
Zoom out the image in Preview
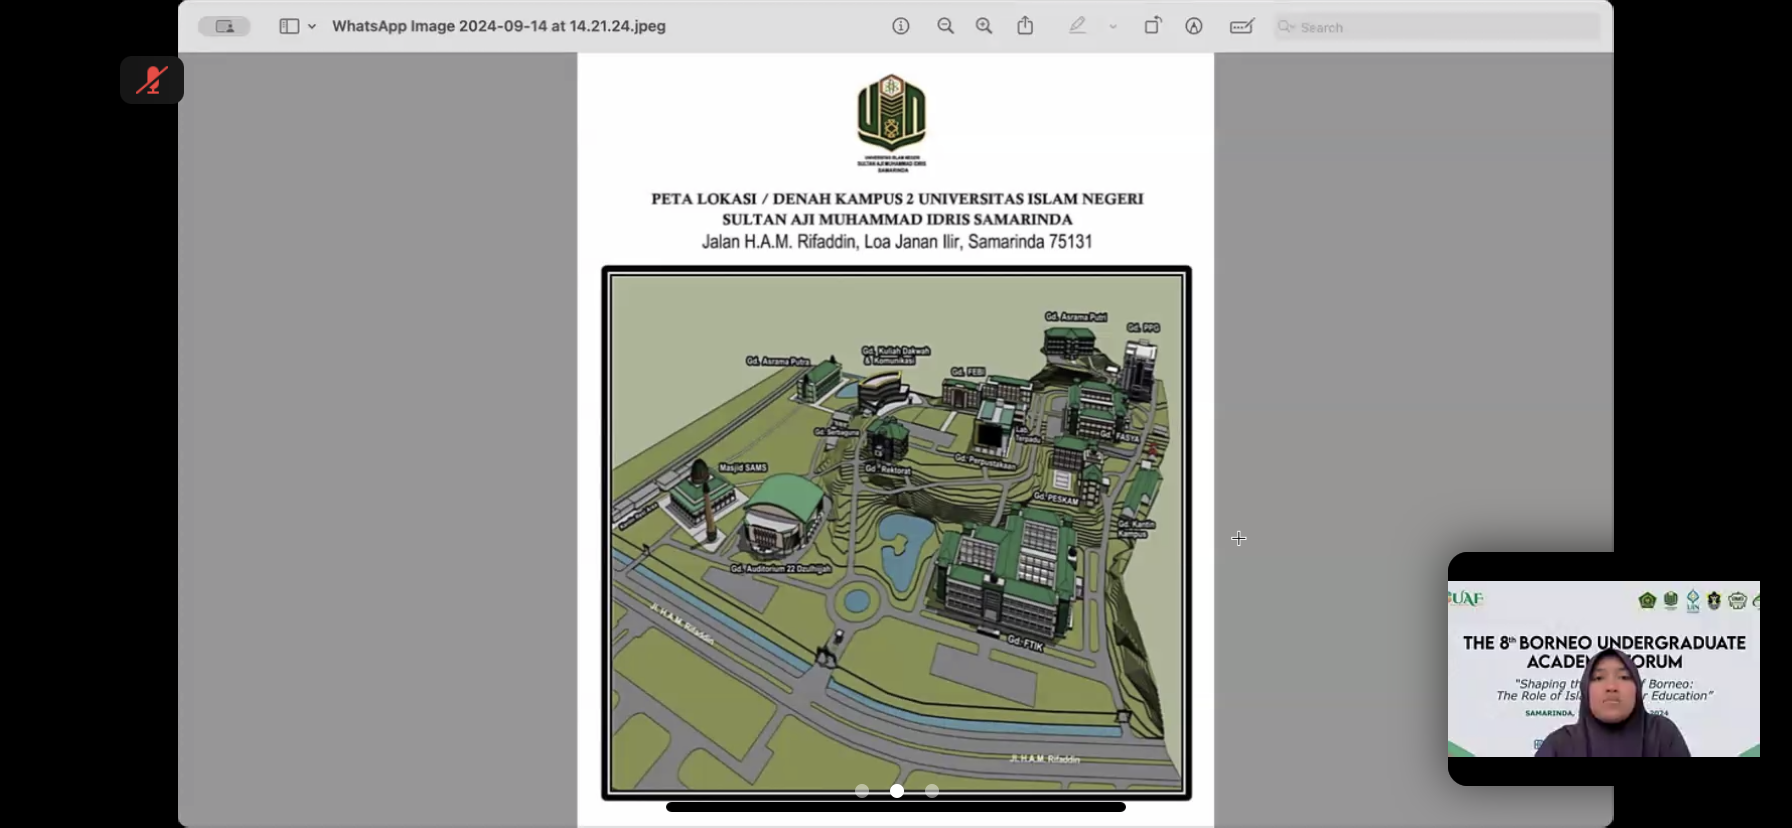click(945, 27)
